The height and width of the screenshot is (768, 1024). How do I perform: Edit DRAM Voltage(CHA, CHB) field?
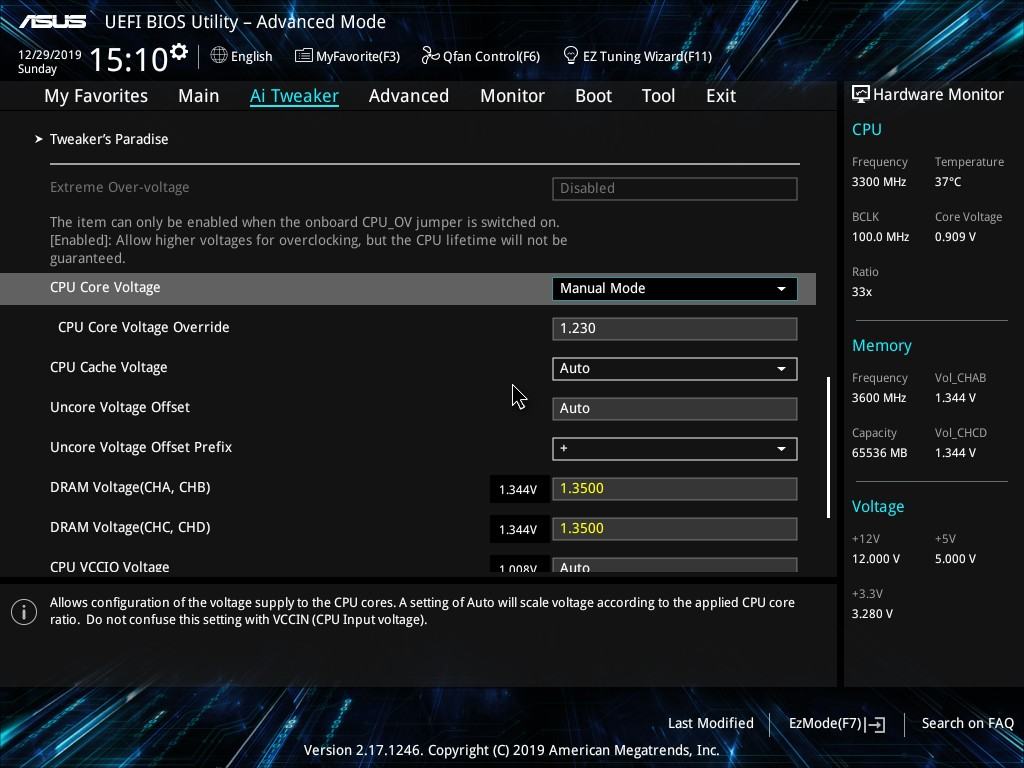pos(675,488)
